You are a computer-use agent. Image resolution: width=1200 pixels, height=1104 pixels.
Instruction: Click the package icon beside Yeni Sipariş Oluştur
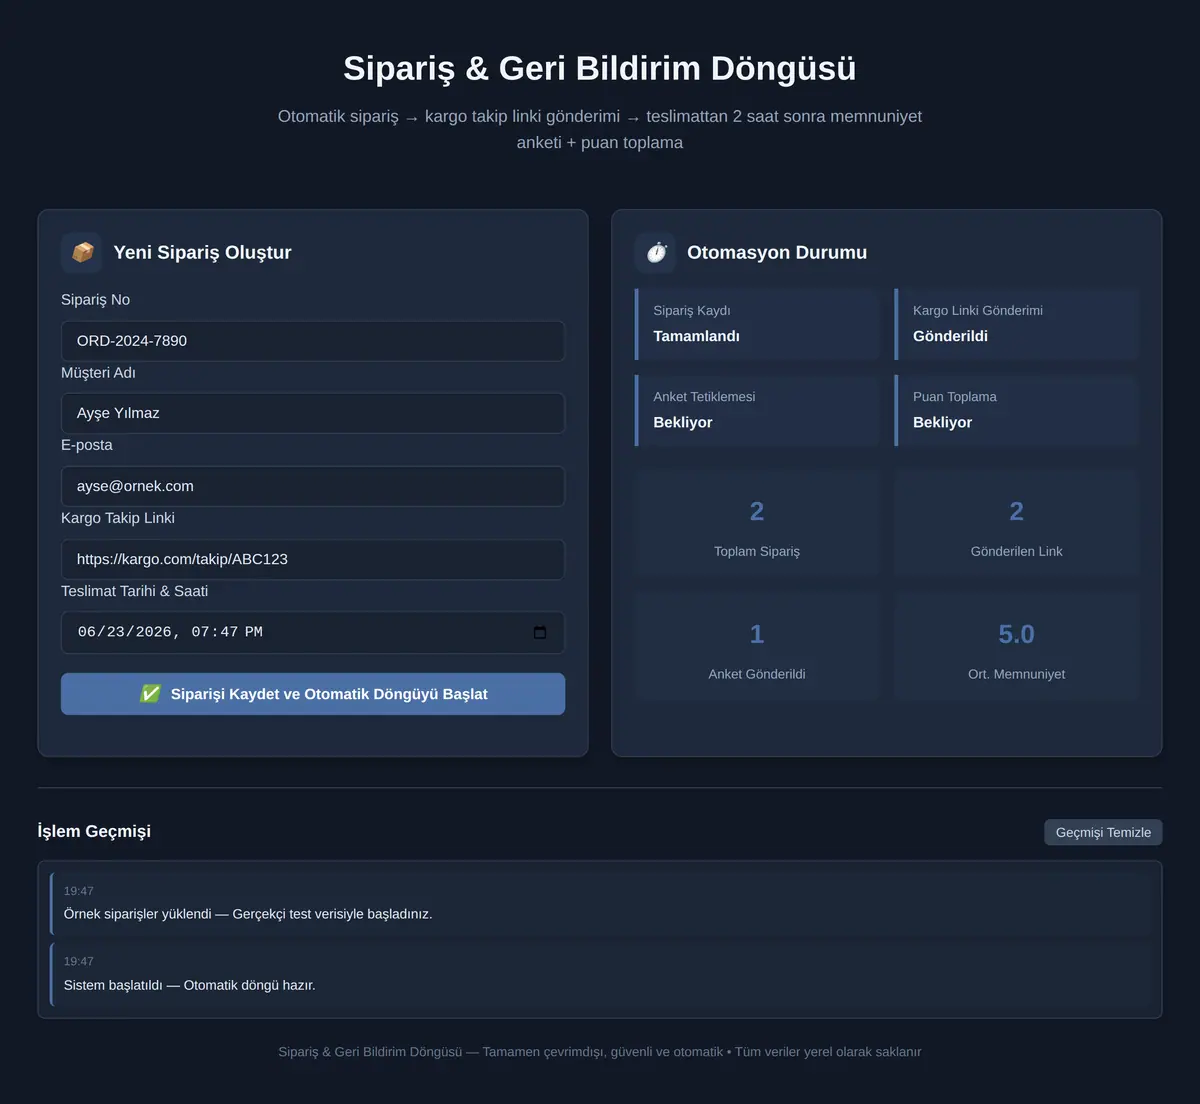[82, 253]
